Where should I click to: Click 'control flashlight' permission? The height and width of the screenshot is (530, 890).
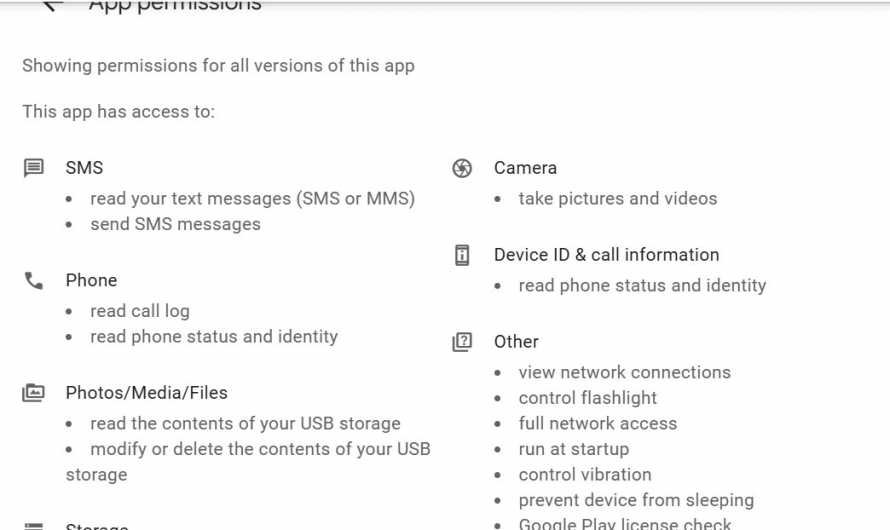coord(588,398)
